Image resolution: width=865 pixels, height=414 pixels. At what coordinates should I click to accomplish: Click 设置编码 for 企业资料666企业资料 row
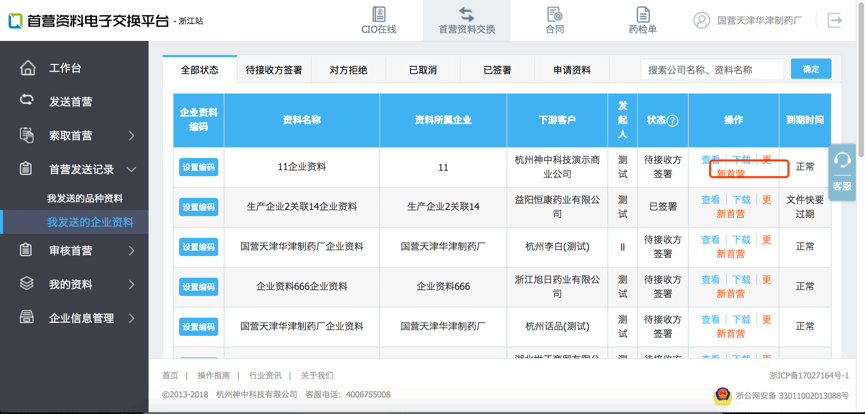coord(199,287)
